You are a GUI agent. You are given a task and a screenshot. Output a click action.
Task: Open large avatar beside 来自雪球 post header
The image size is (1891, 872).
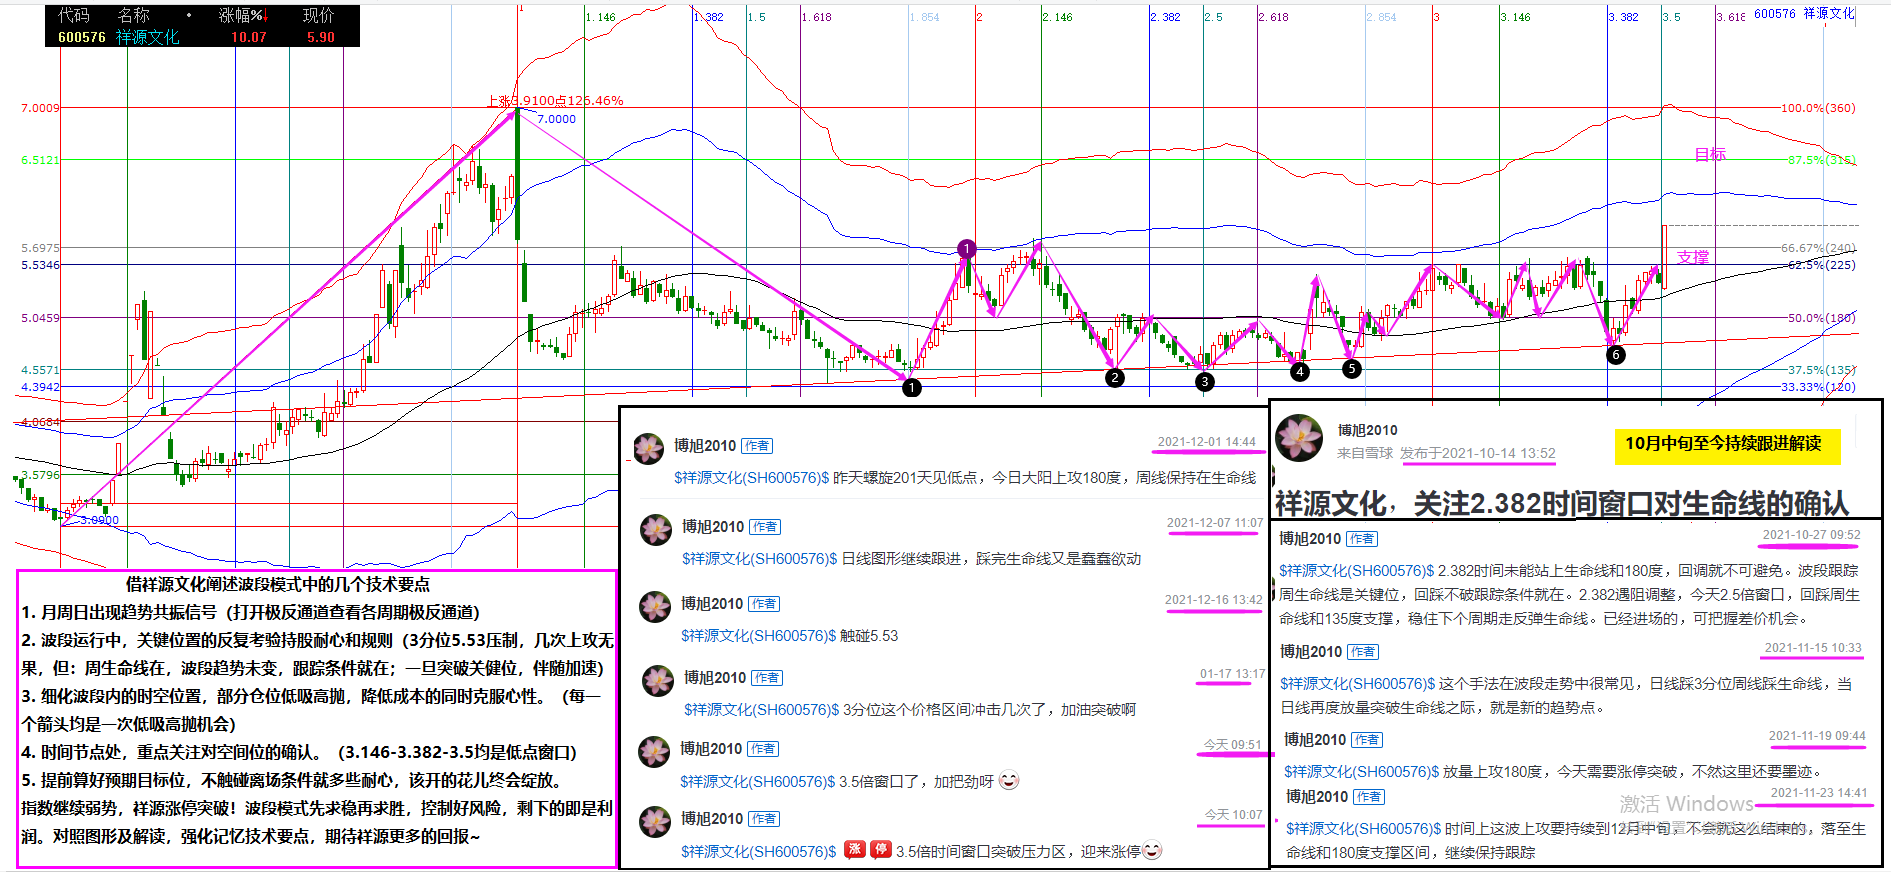tap(1300, 438)
